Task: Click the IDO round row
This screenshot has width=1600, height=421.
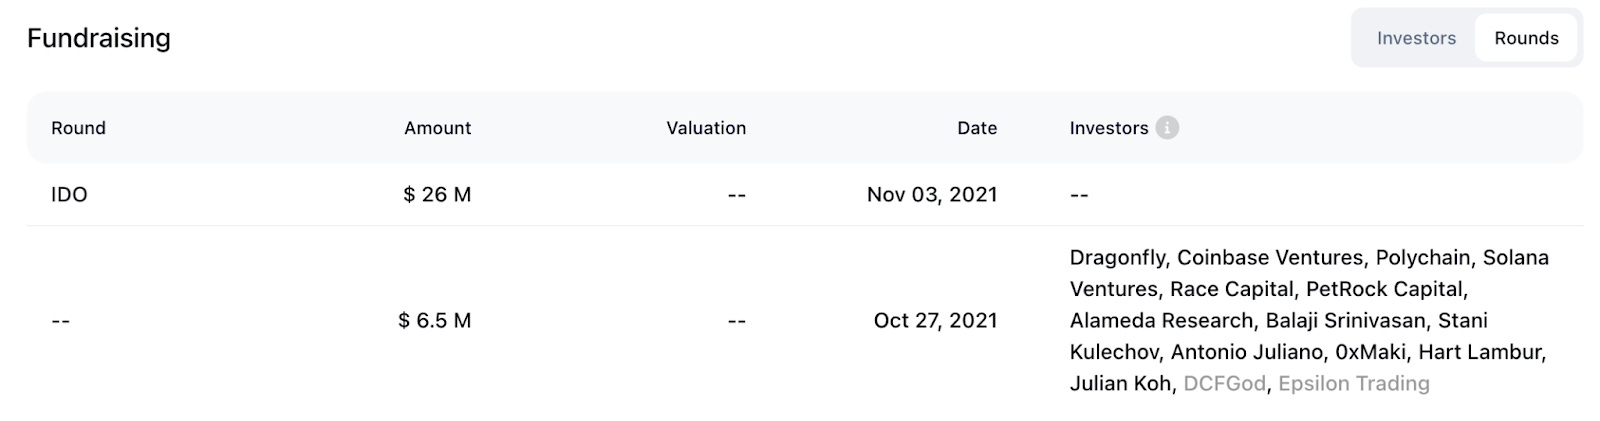Action: (69, 194)
